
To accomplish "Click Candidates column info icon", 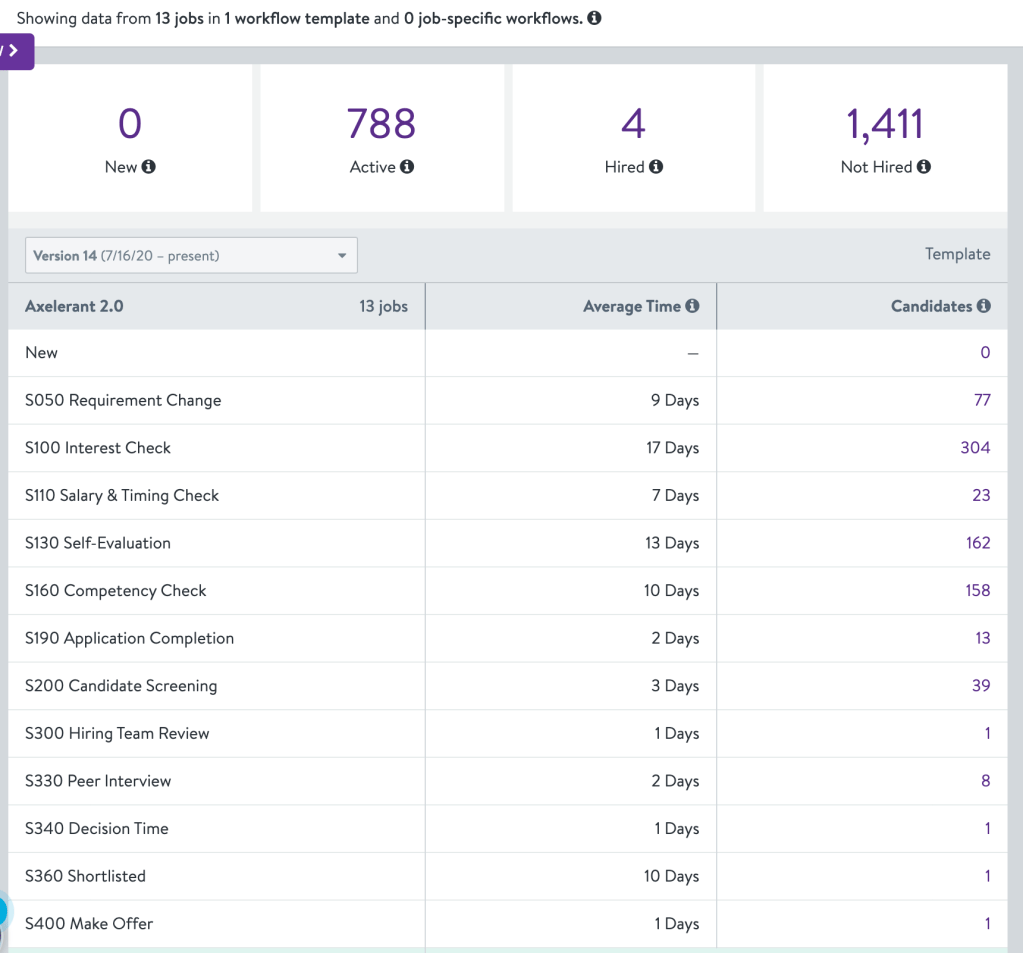I will coord(984,306).
